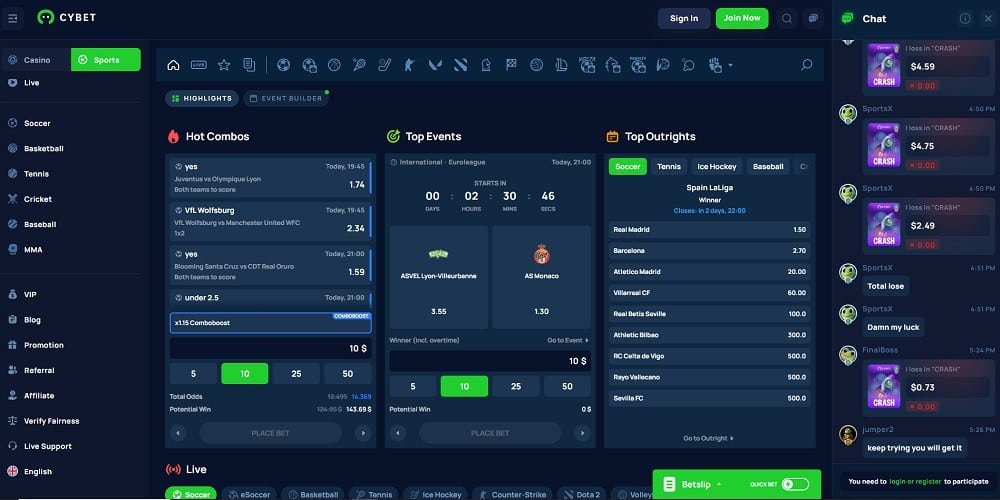Image resolution: width=1000 pixels, height=500 pixels.
Task: Open favorites star icon
Action: tap(224, 65)
